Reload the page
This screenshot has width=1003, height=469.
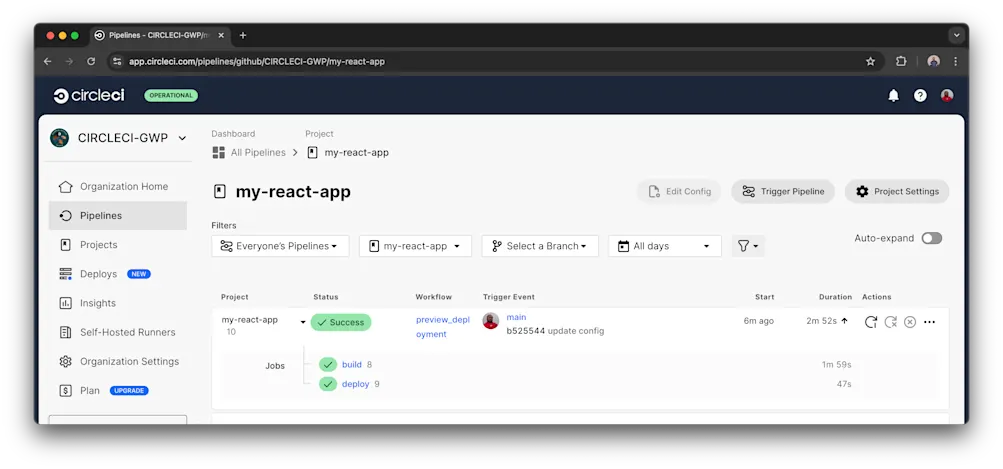click(x=91, y=61)
